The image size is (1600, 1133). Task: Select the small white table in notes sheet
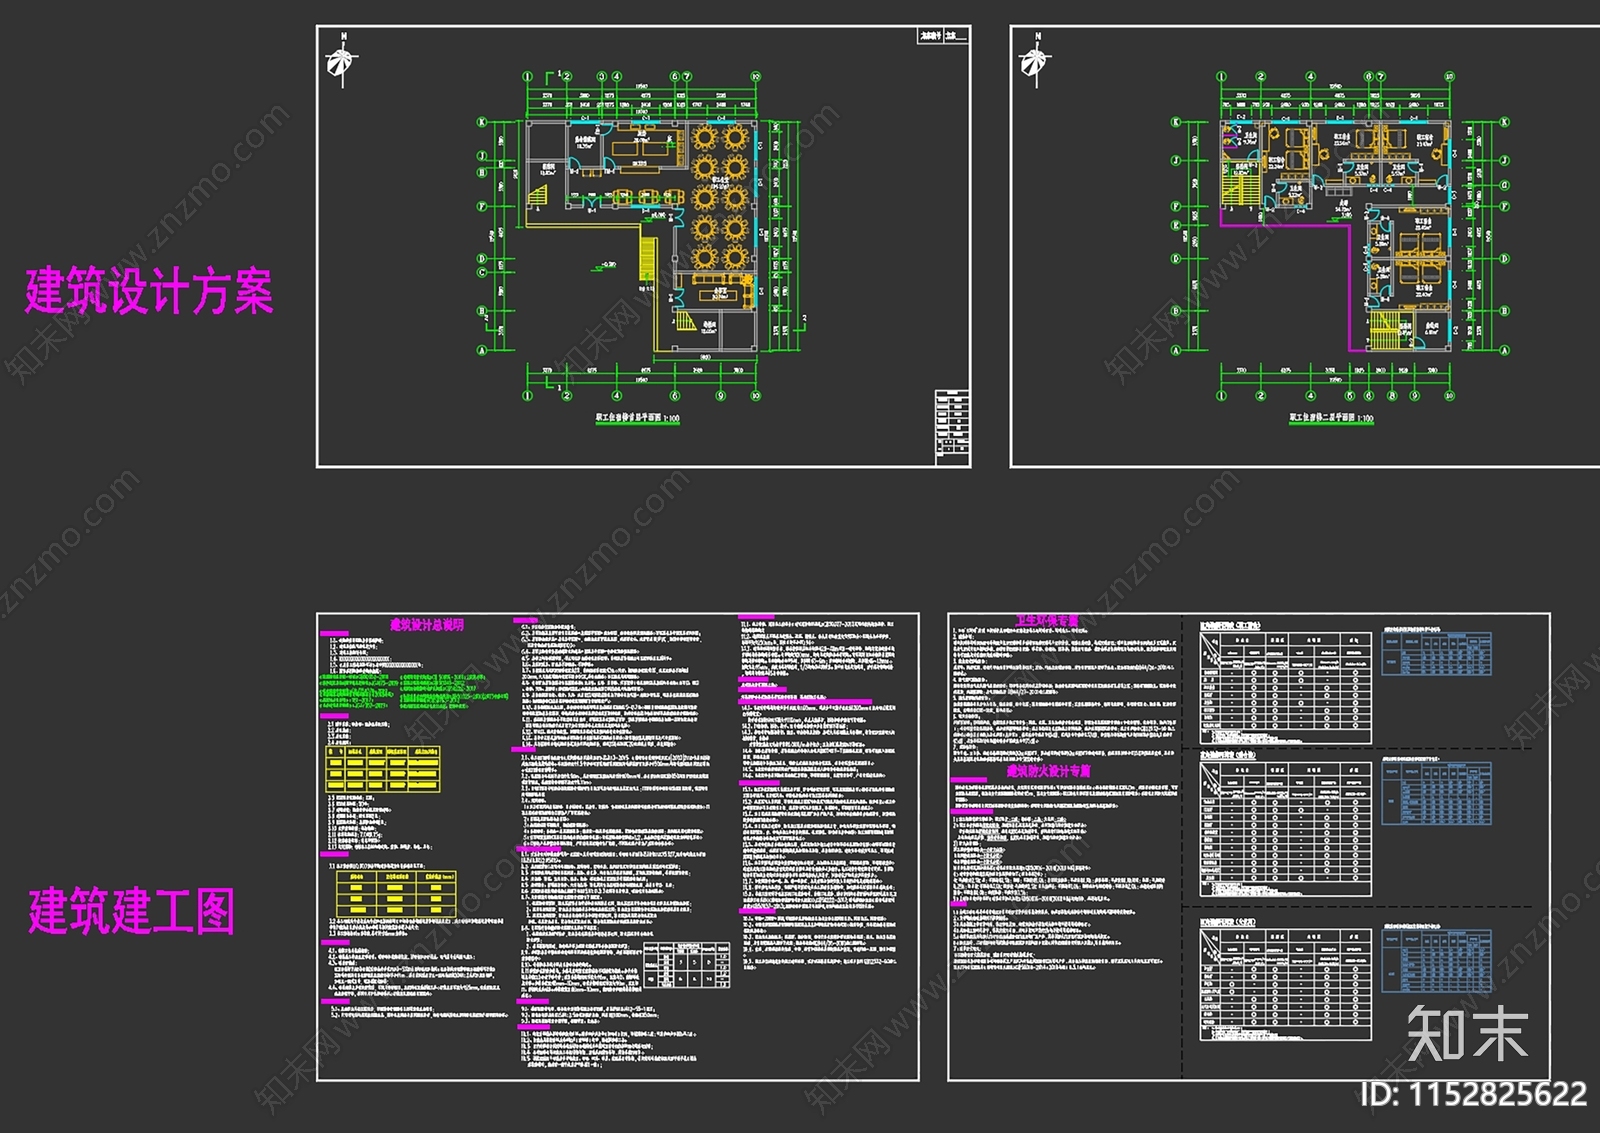686,965
